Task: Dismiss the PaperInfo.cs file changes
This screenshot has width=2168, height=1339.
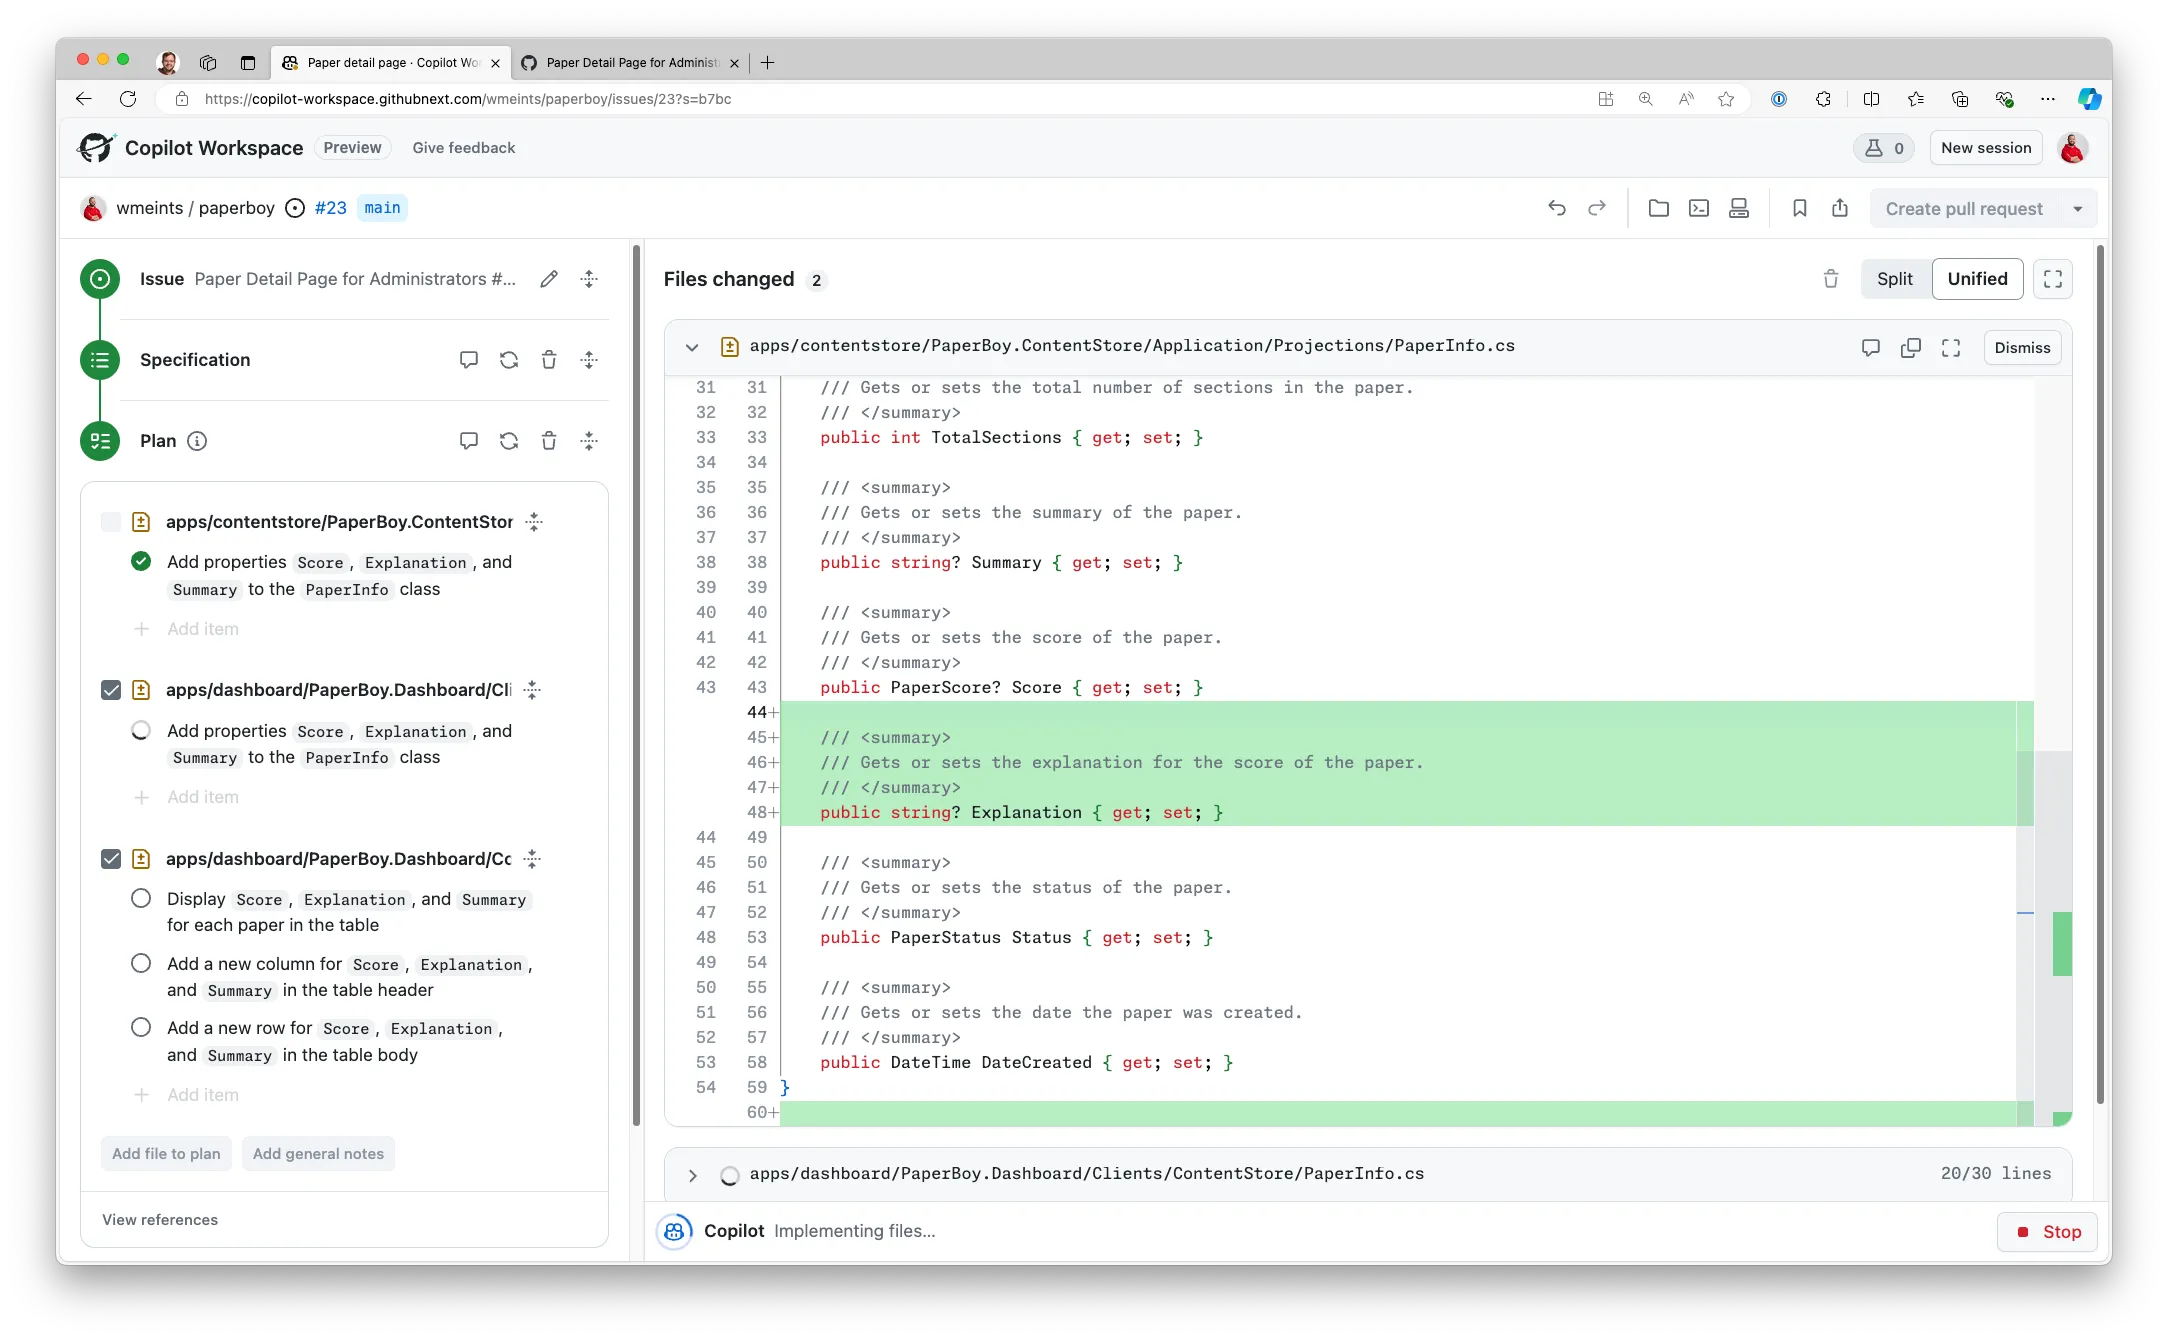Action: click(2022, 348)
